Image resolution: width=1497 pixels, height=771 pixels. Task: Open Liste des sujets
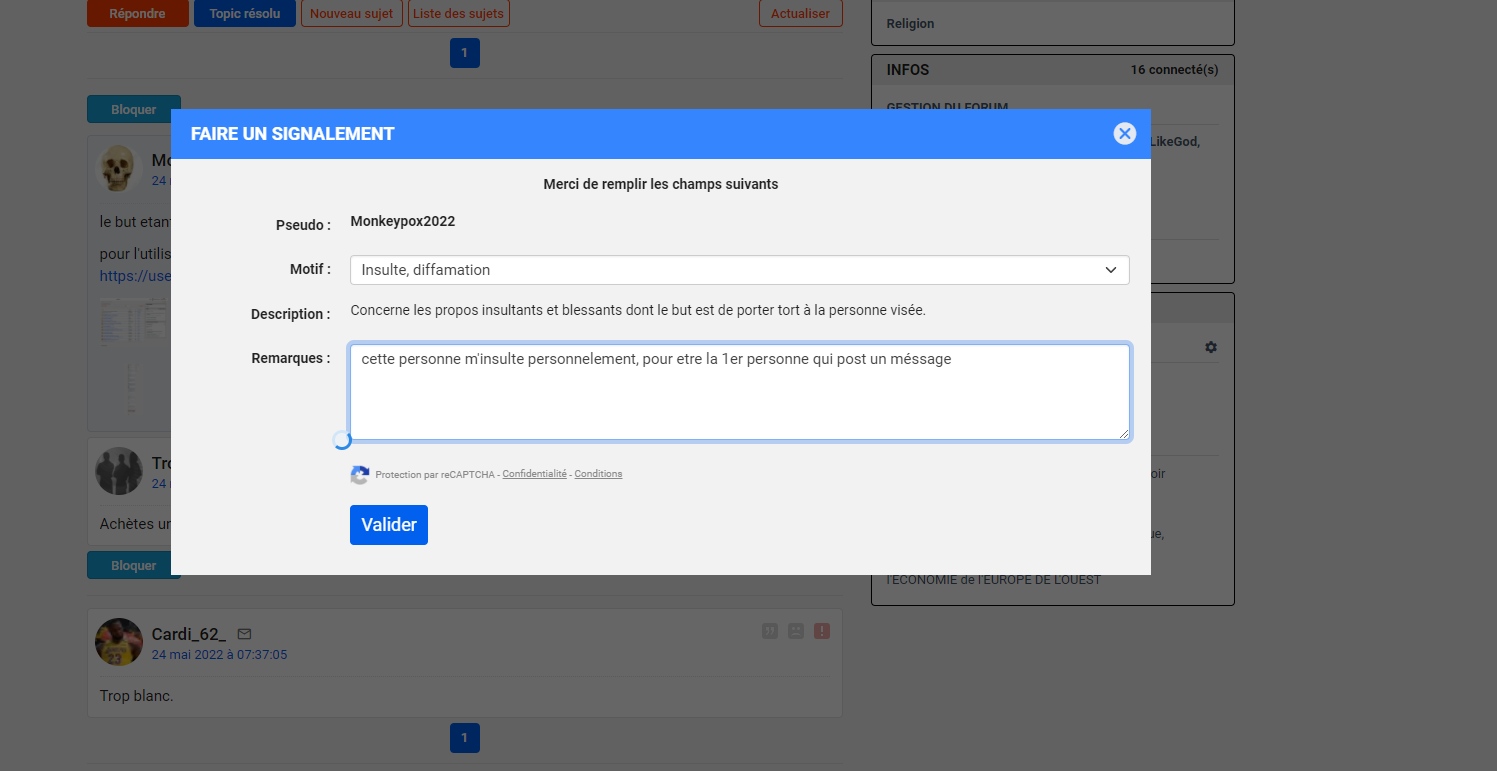point(458,14)
